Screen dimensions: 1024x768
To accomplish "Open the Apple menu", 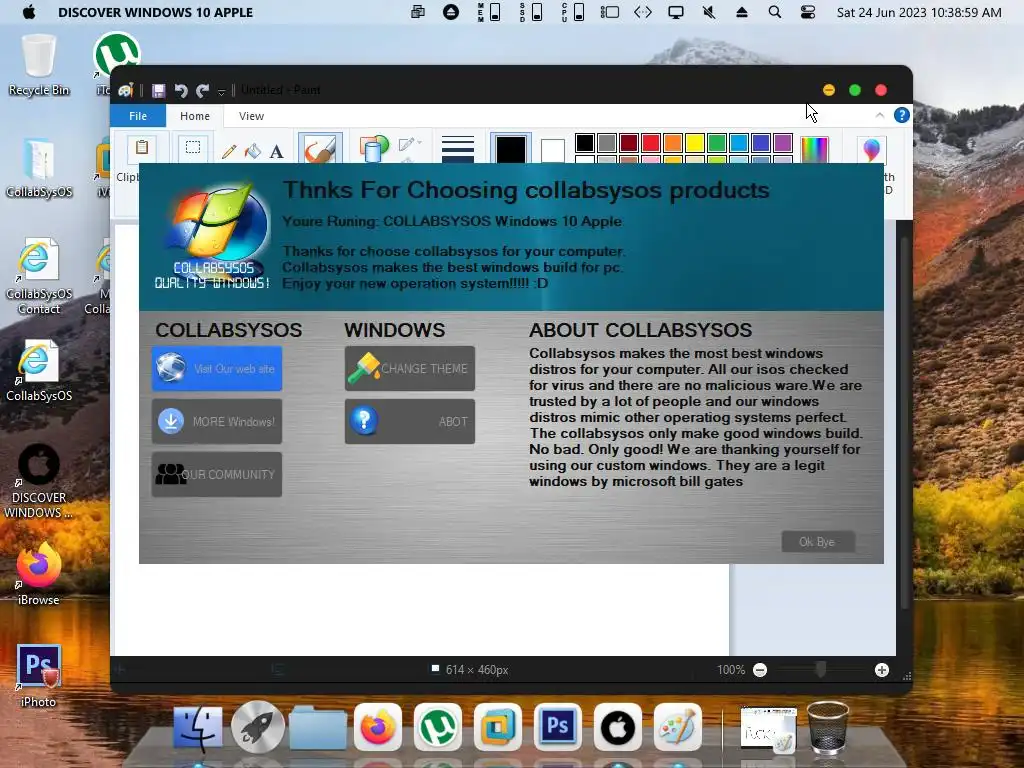I will click(29, 12).
